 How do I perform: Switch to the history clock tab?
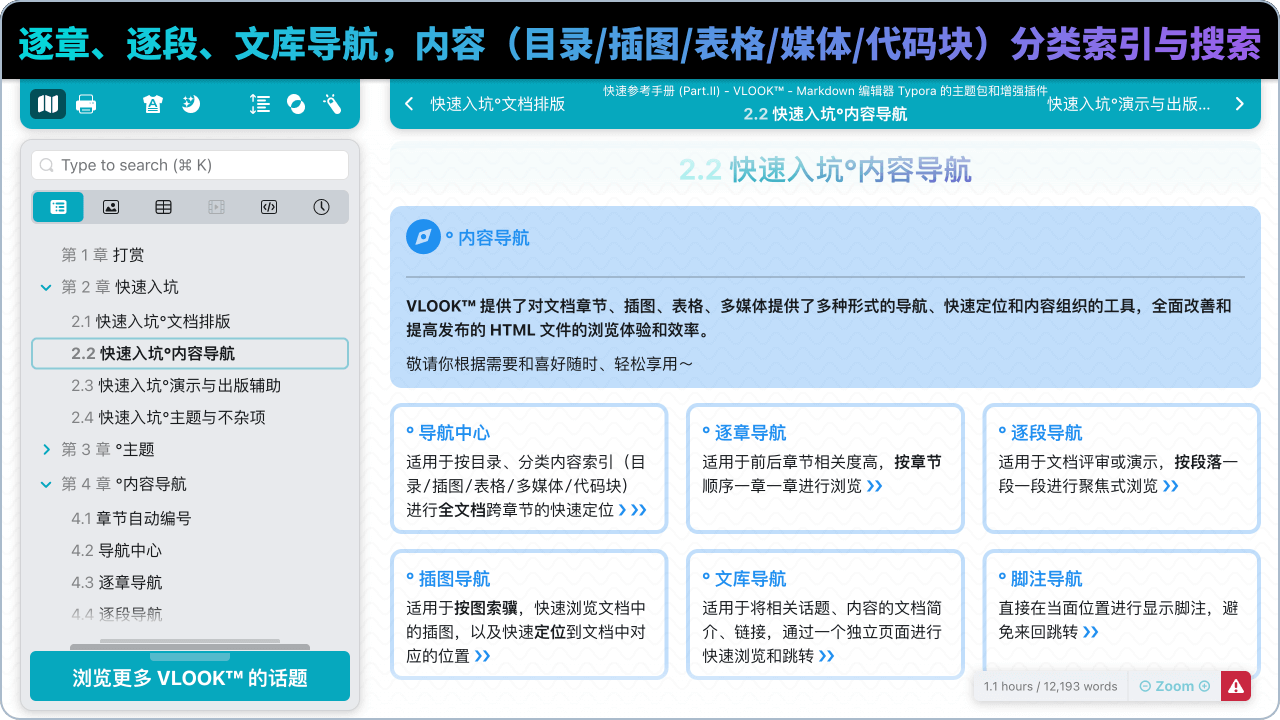coord(321,207)
